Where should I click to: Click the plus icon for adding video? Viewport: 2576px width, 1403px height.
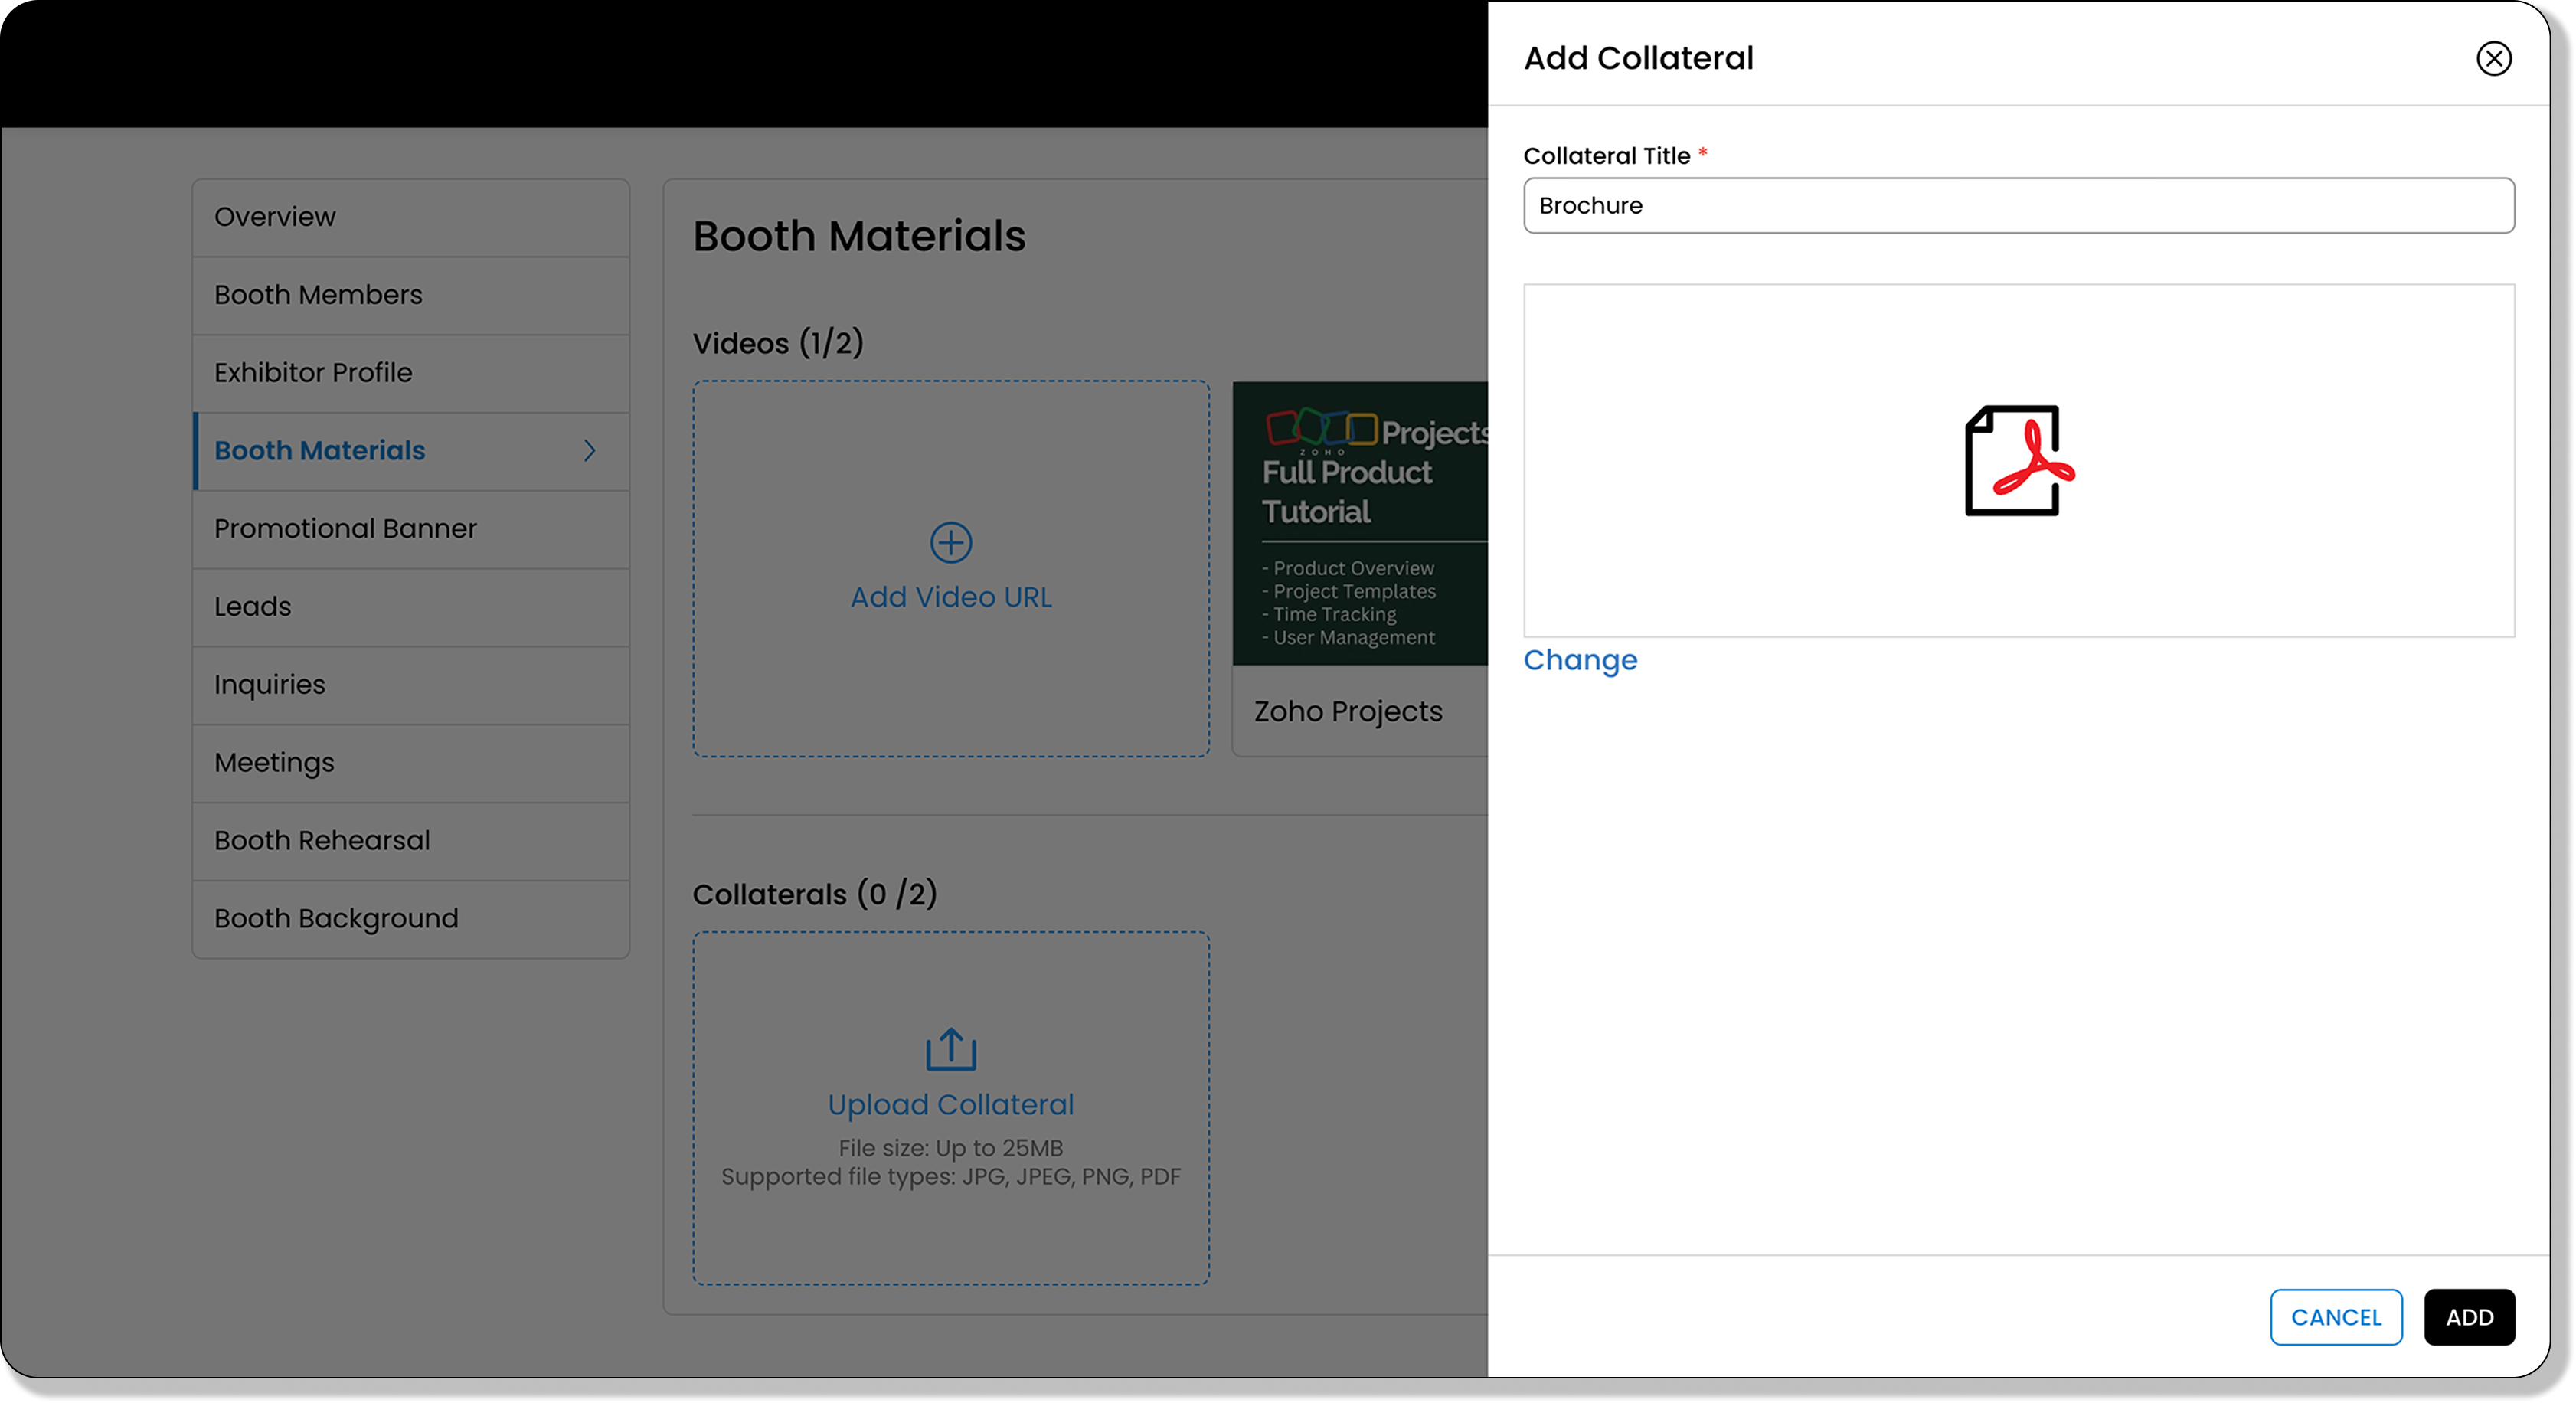(x=950, y=543)
